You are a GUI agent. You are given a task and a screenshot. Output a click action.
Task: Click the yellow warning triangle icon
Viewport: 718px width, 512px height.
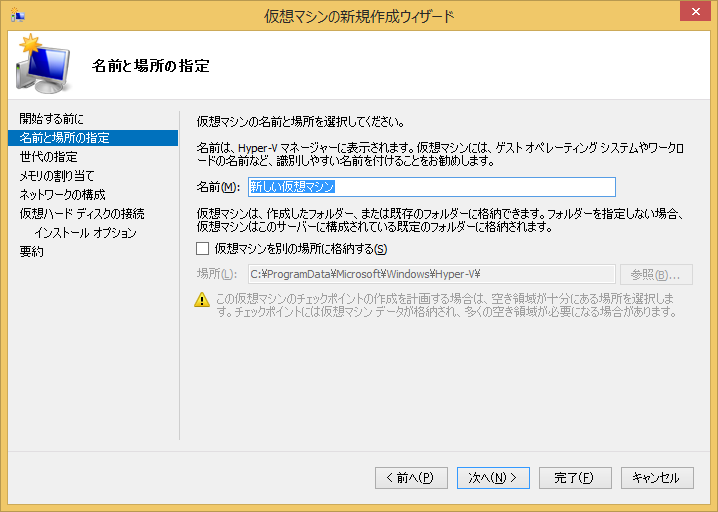point(203,299)
